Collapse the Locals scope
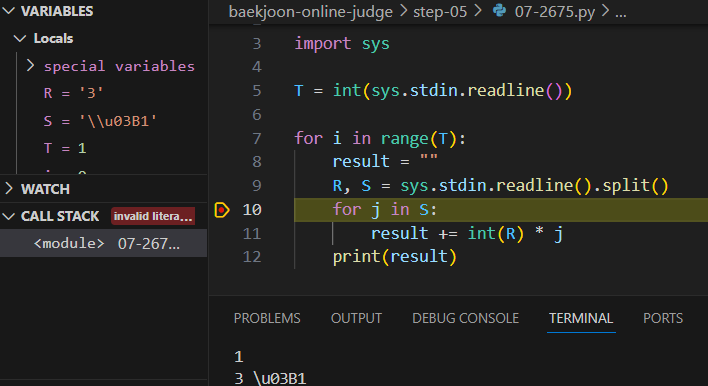The height and width of the screenshot is (386, 708). (x=20, y=38)
